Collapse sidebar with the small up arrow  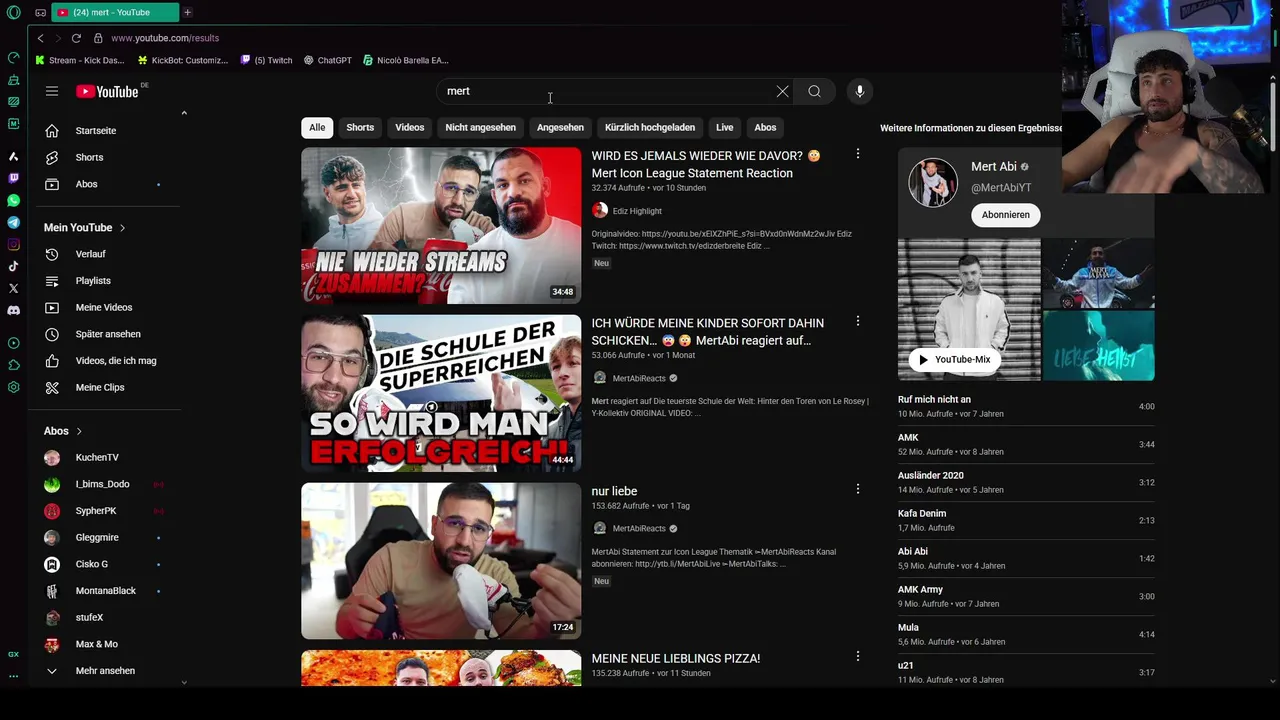coord(184,113)
